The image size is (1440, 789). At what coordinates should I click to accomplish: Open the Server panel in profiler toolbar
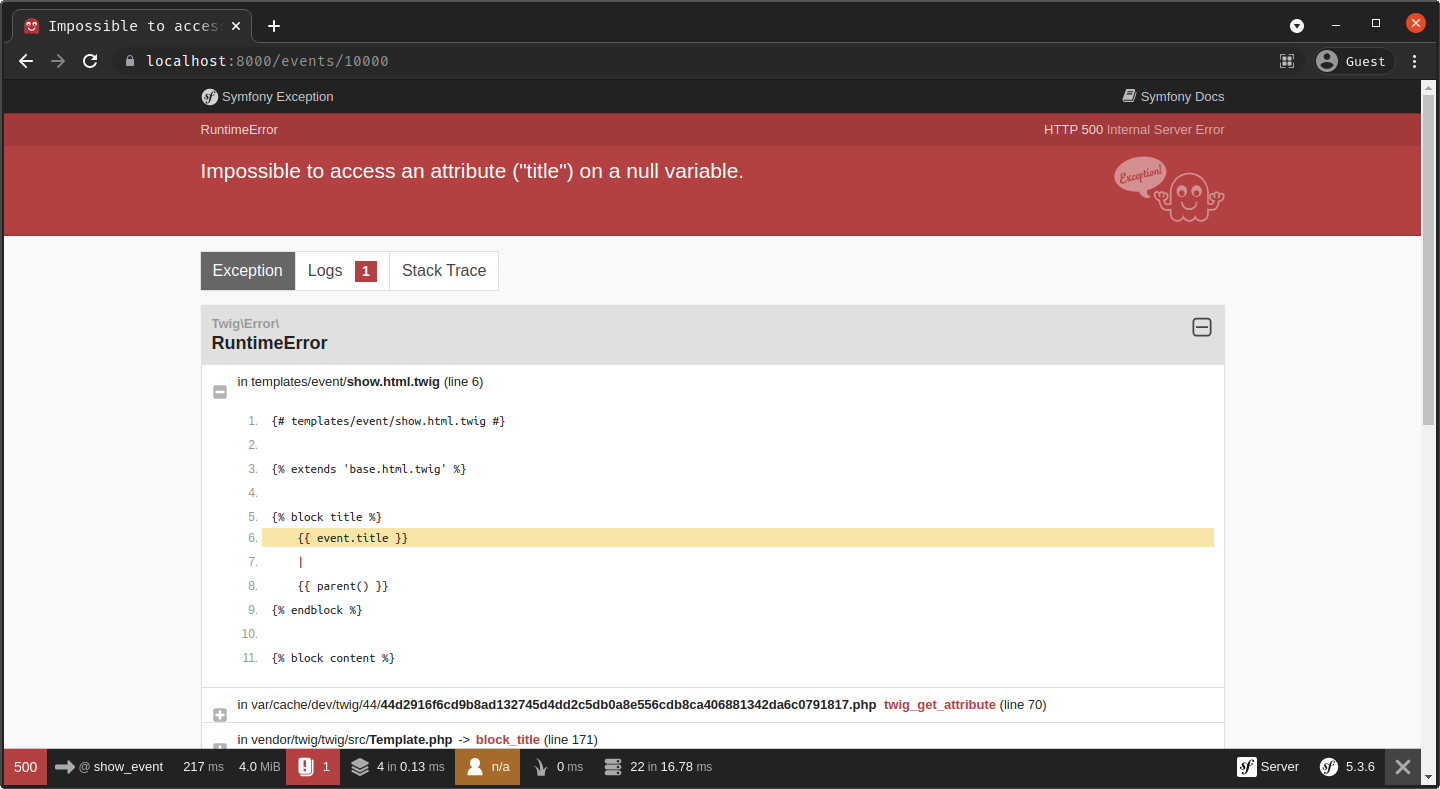(x=1268, y=767)
